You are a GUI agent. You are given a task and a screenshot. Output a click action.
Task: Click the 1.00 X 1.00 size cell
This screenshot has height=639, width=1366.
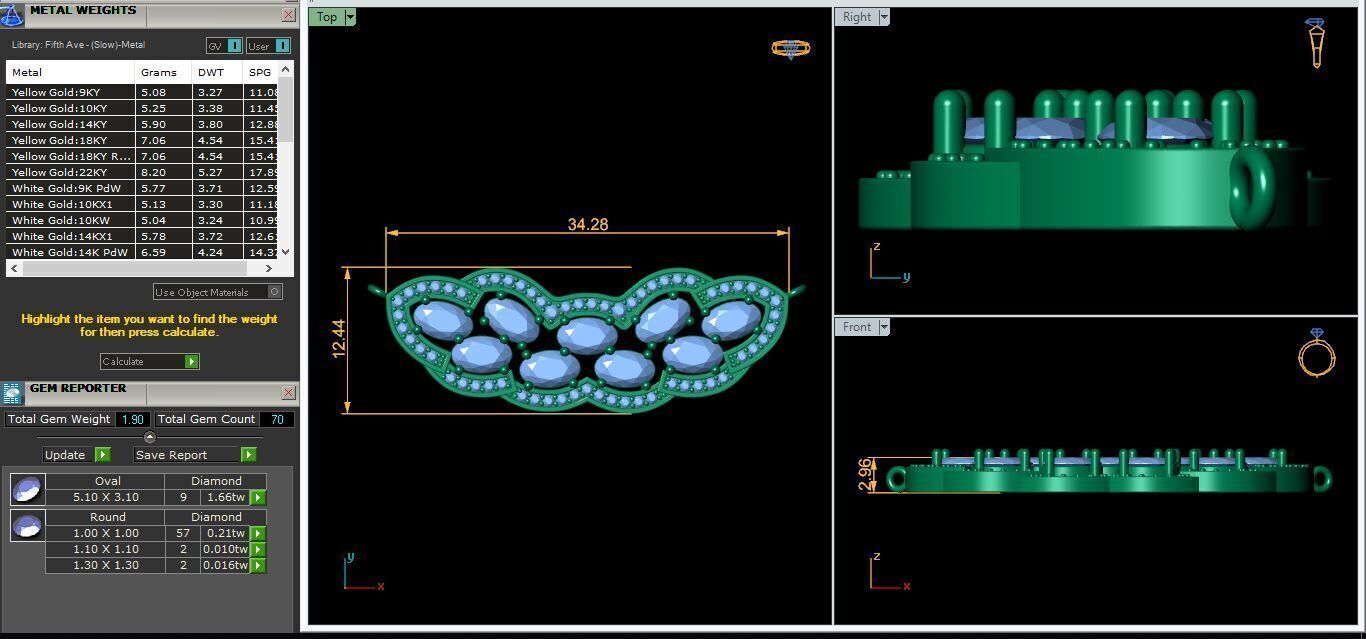pyautogui.click(x=105, y=533)
